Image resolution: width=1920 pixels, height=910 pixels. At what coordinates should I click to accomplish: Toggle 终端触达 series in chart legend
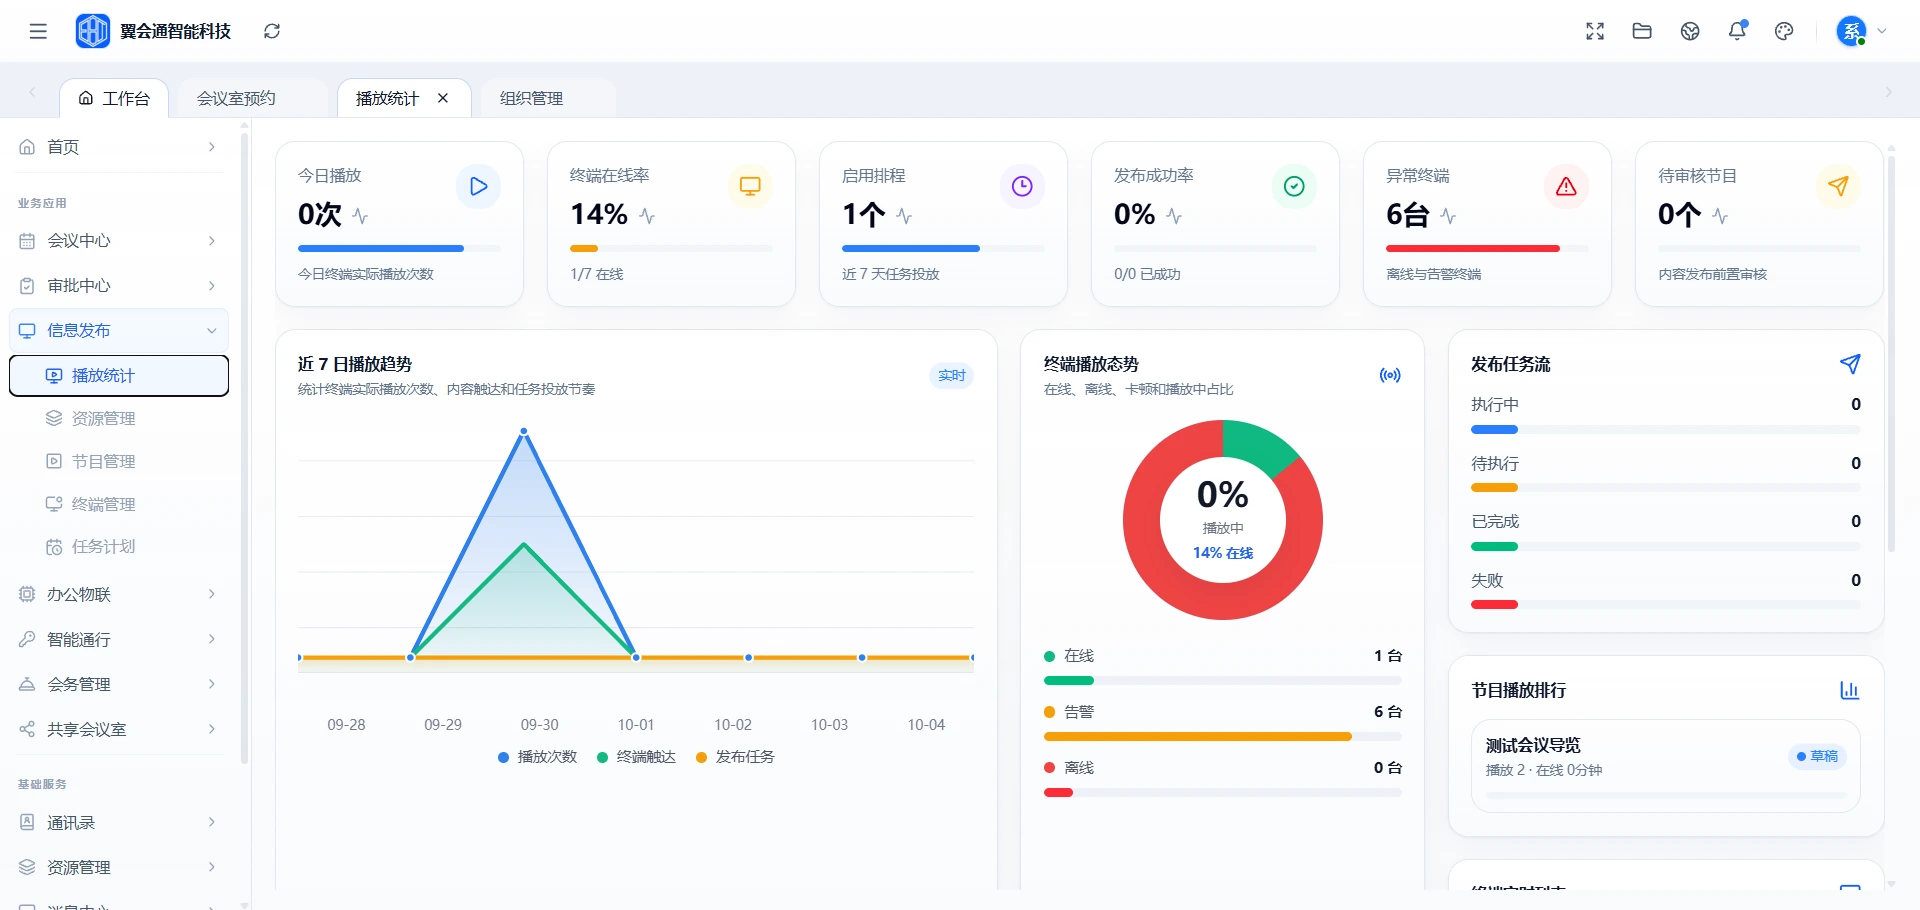pyautogui.click(x=637, y=757)
